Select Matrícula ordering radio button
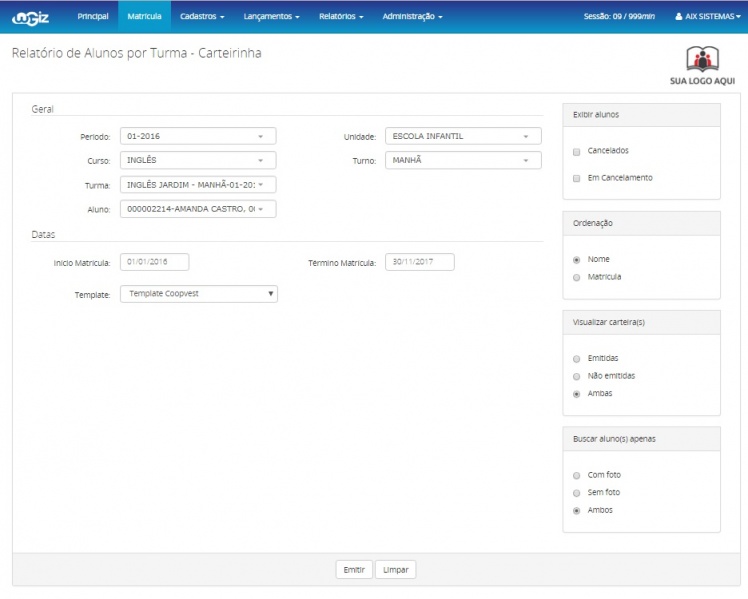Viewport: 748px width, 599px height. point(576,277)
